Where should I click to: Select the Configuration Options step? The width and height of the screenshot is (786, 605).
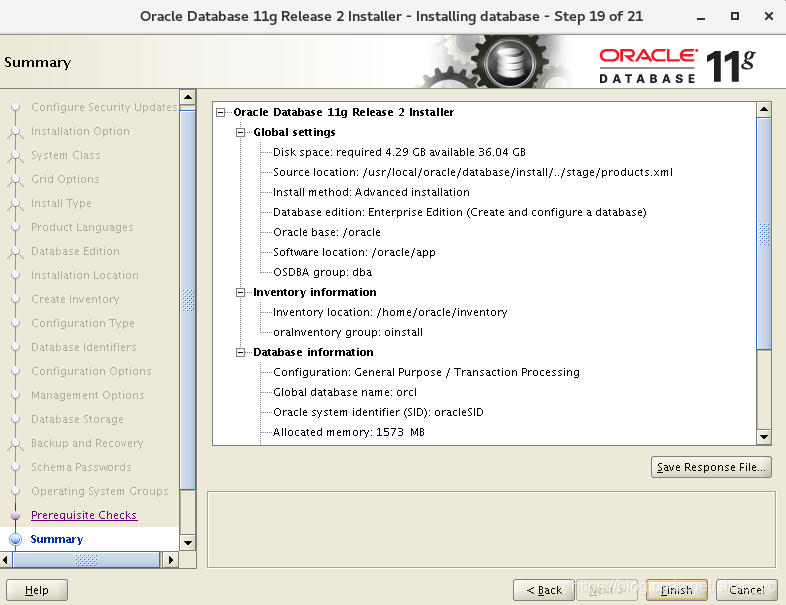pyautogui.click(x=91, y=371)
